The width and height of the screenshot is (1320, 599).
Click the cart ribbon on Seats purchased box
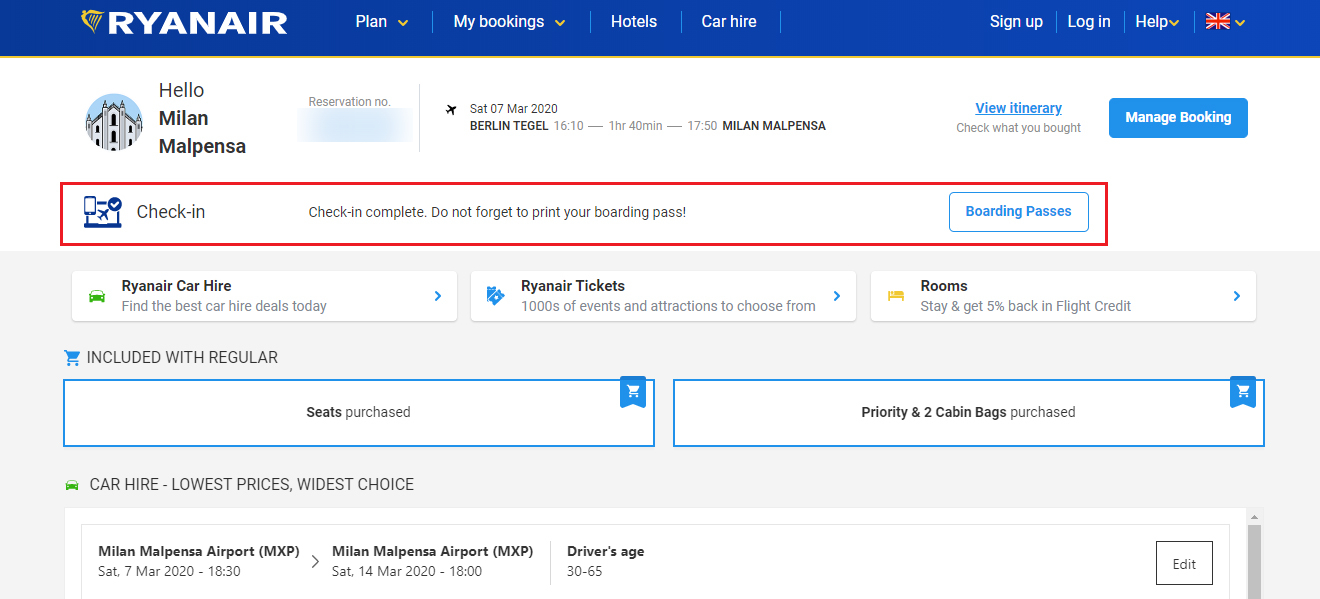coord(633,391)
